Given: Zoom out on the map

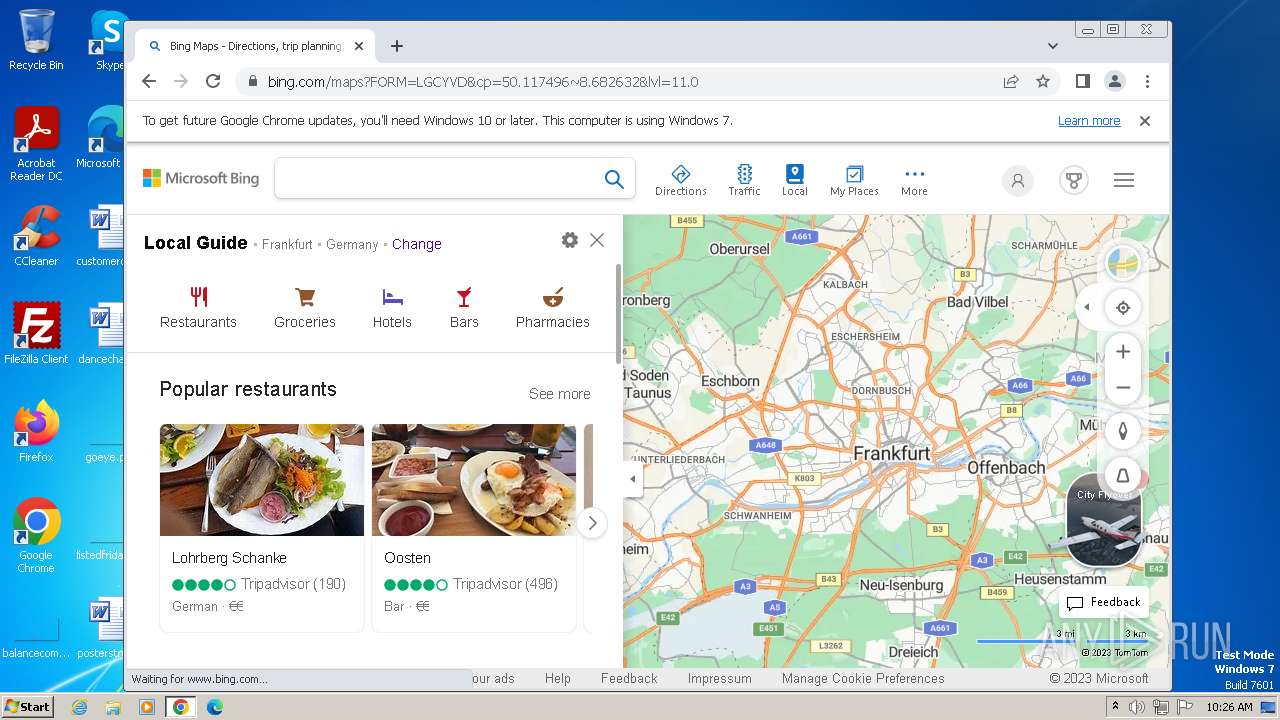Looking at the screenshot, I should click(x=1123, y=387).
